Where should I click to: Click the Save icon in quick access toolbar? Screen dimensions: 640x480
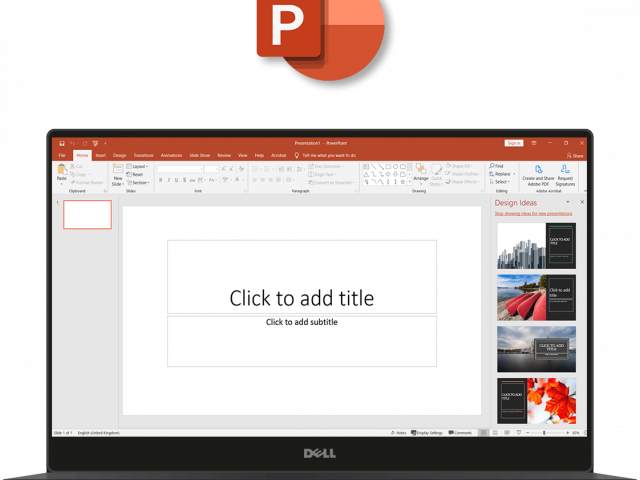click(x=62, y=143)
